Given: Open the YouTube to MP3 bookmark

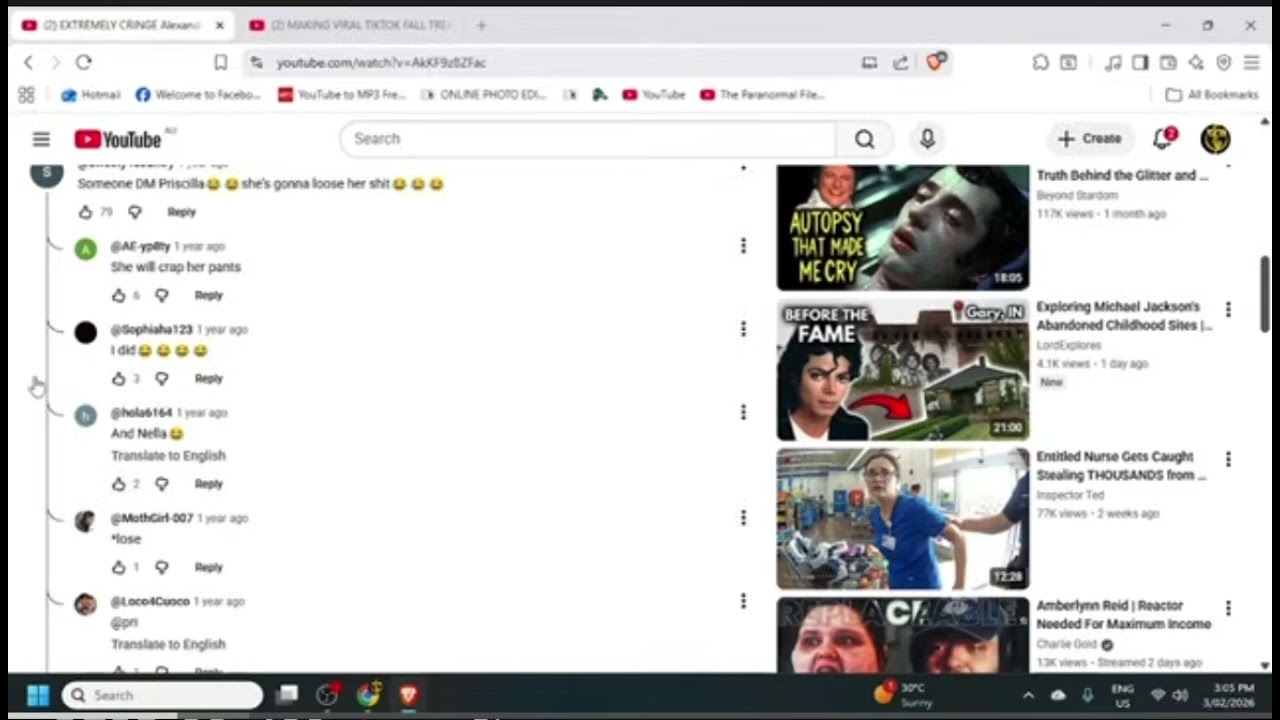Looking at the screenshot, I should (341, 95).
